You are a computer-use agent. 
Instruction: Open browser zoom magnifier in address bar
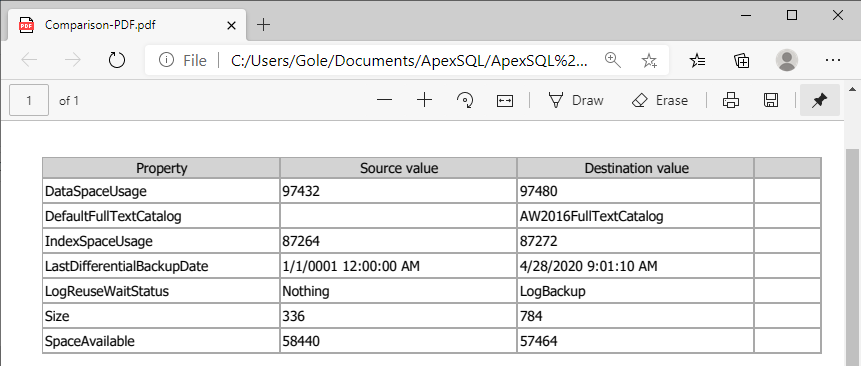click(612, 60)
